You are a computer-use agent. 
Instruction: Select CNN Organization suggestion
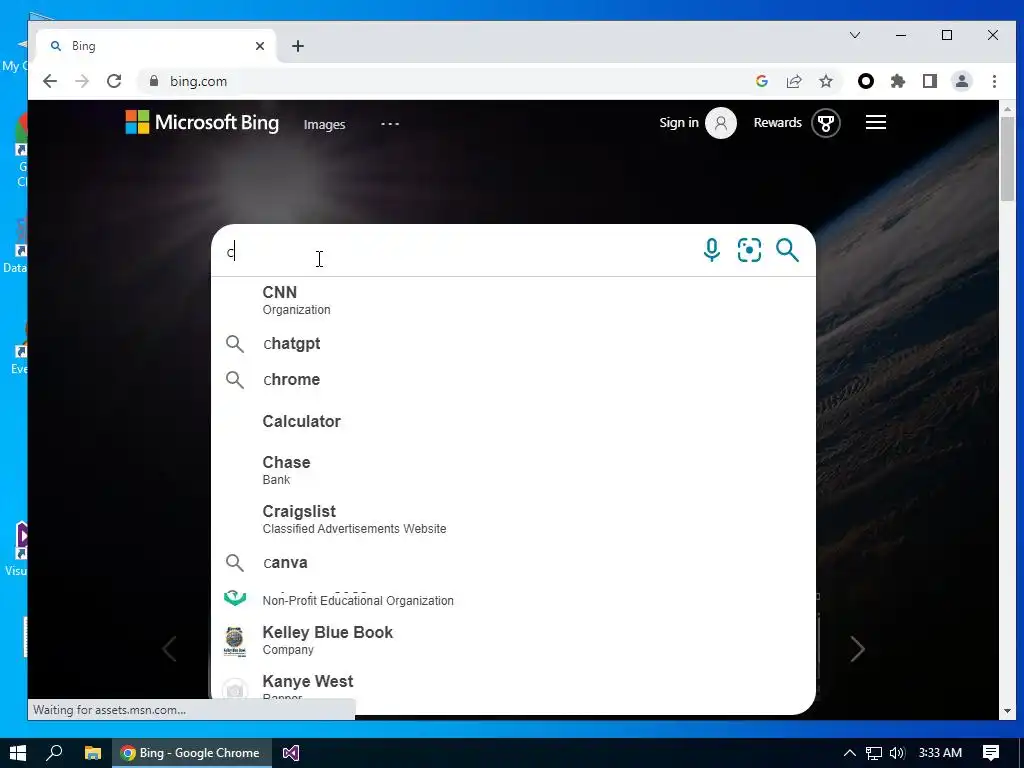click(513, 300)
